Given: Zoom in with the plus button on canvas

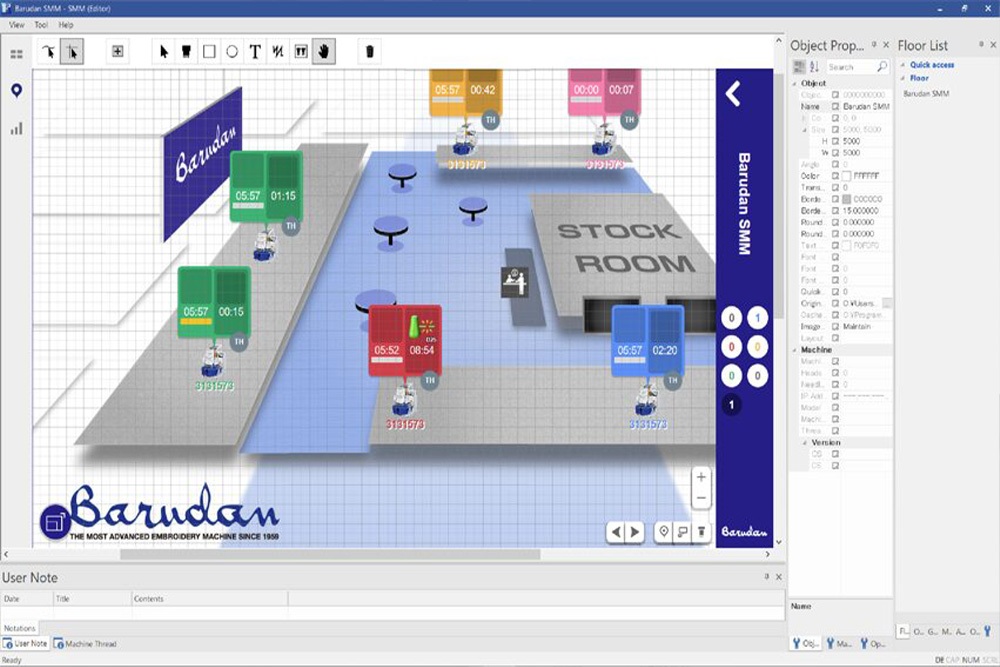Looking at the screenshot, I should tap(701, 477).
